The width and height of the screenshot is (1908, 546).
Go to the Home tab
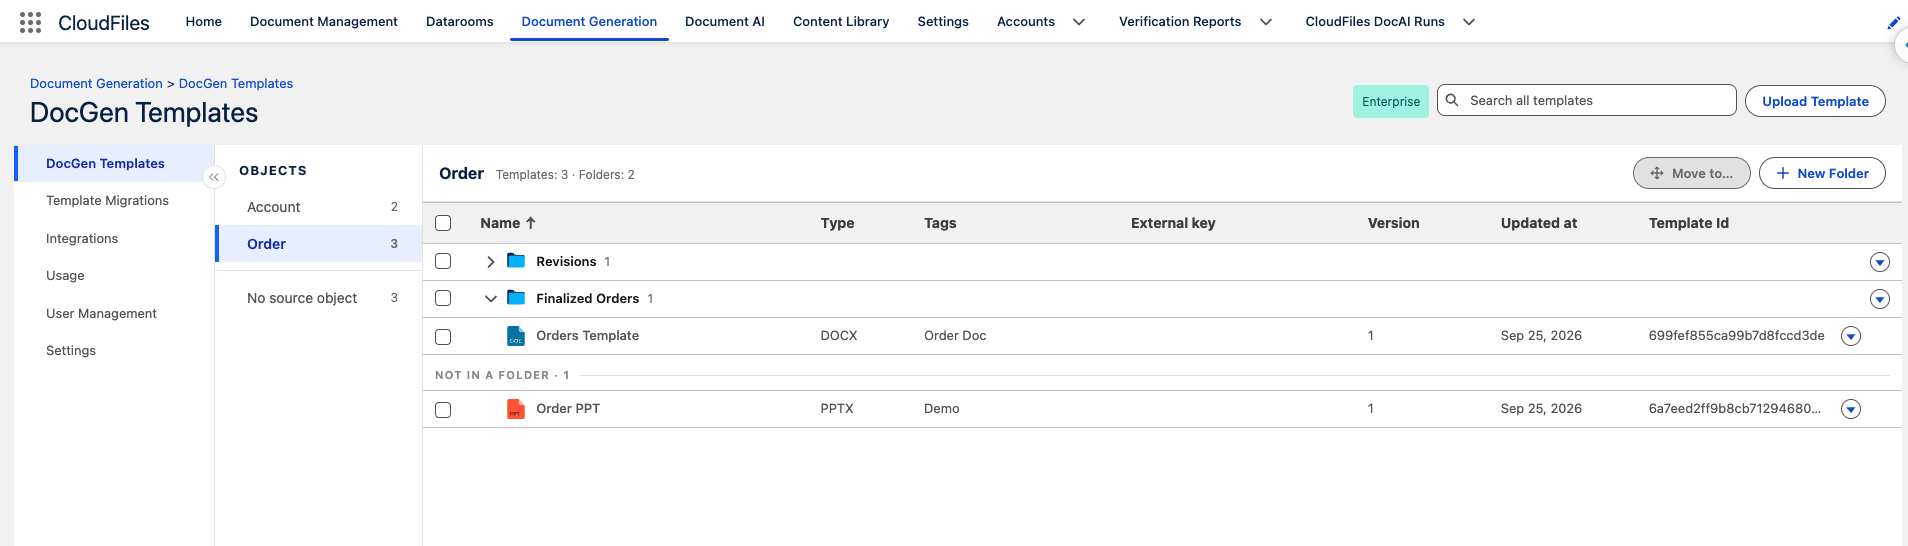pos(204,21)
